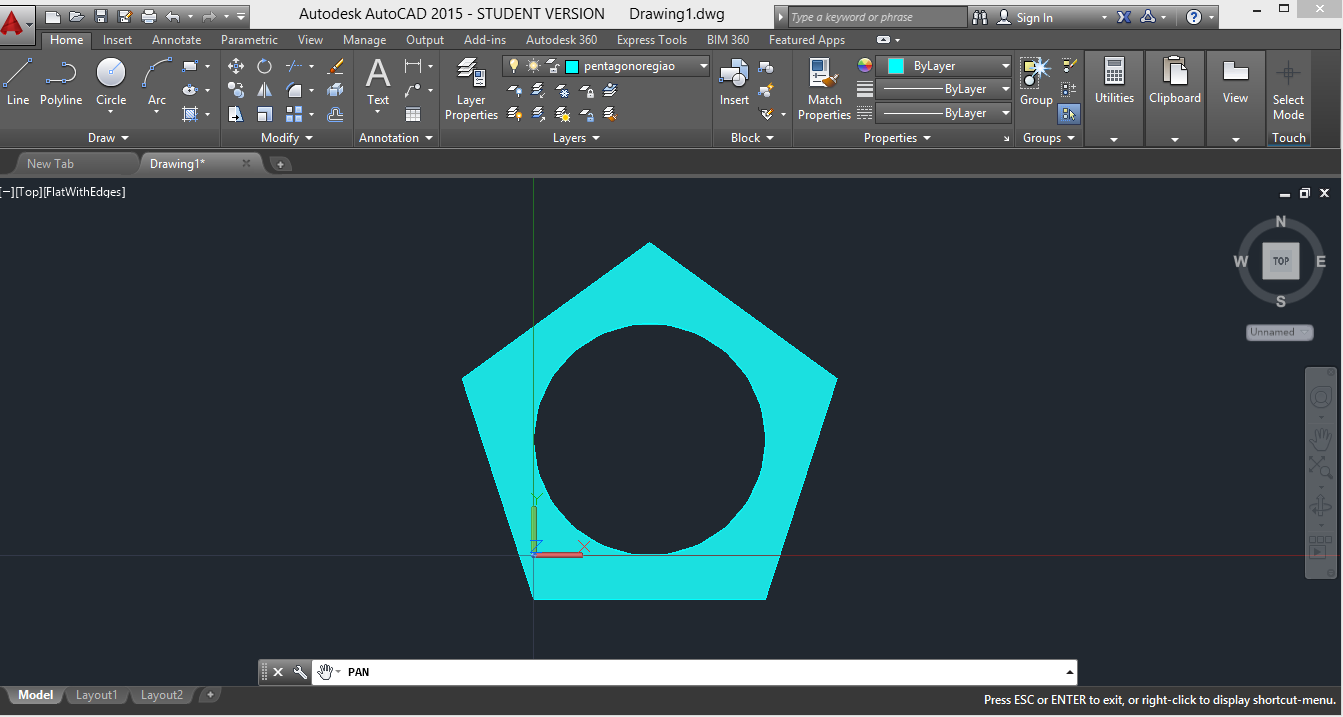Open the SteeringWheel from navigation bar
Viewport: 1343px width, 717px height.
click(x=1320, y=398)
